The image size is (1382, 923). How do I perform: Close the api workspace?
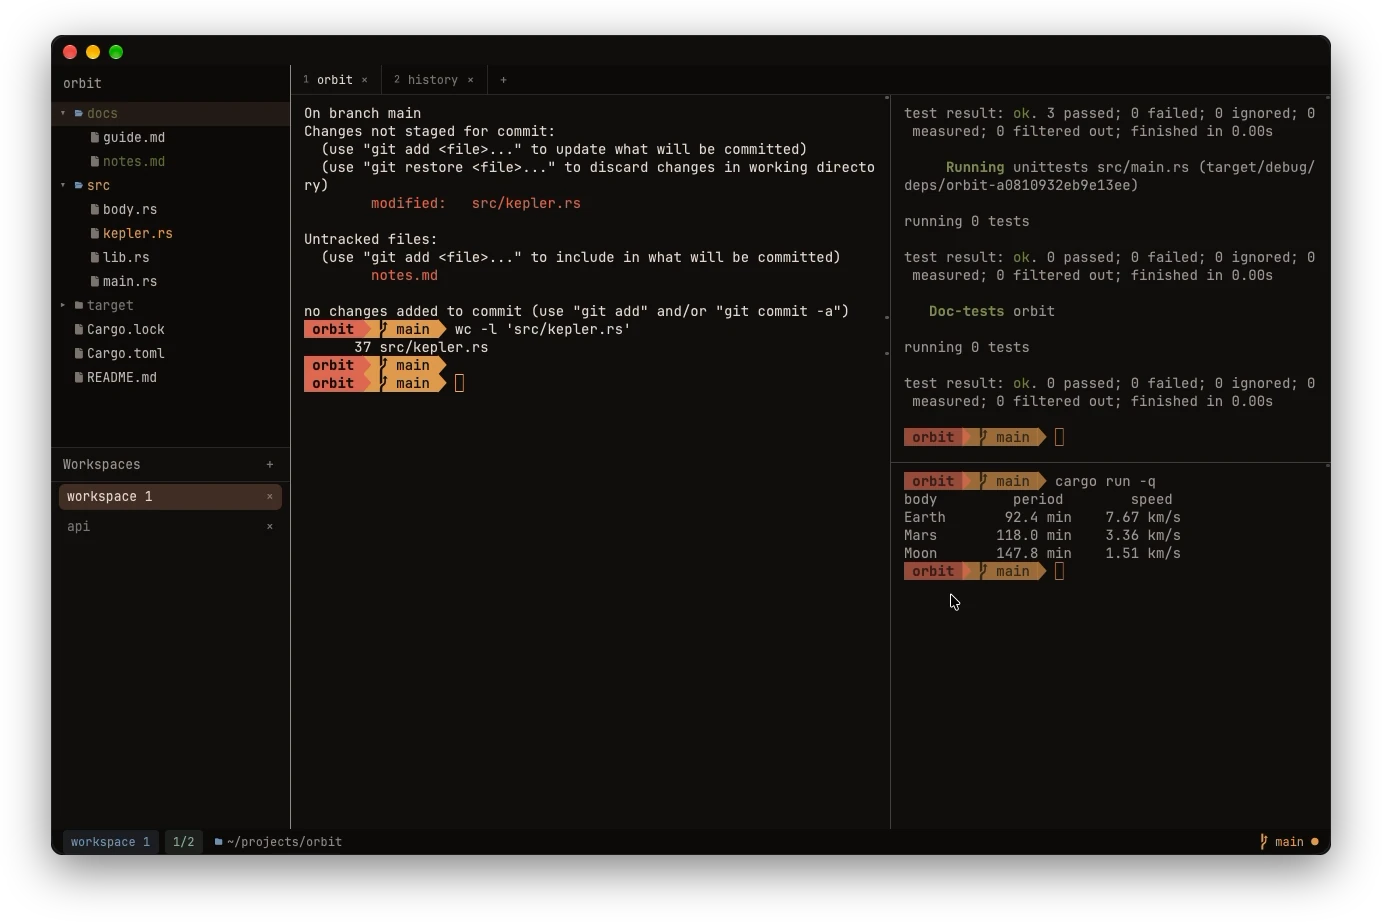click(x=270, y=526)
